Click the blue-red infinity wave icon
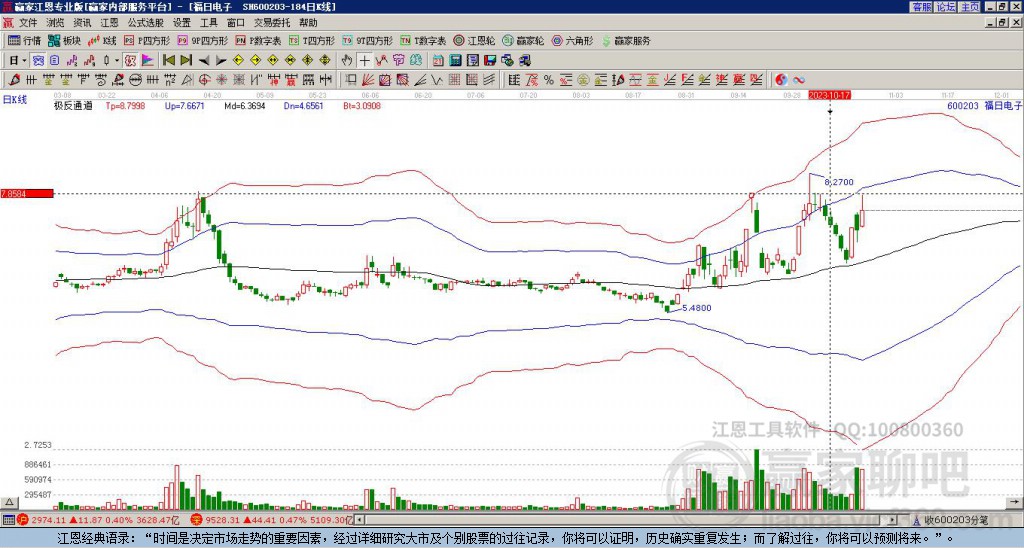 pos(799,80)
